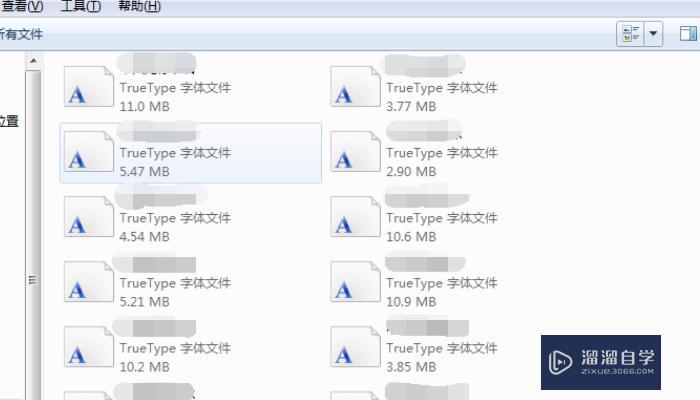Open the 帮助(H) menu
The width and height of the screenshot is (700, 400).
coord(139,7)
